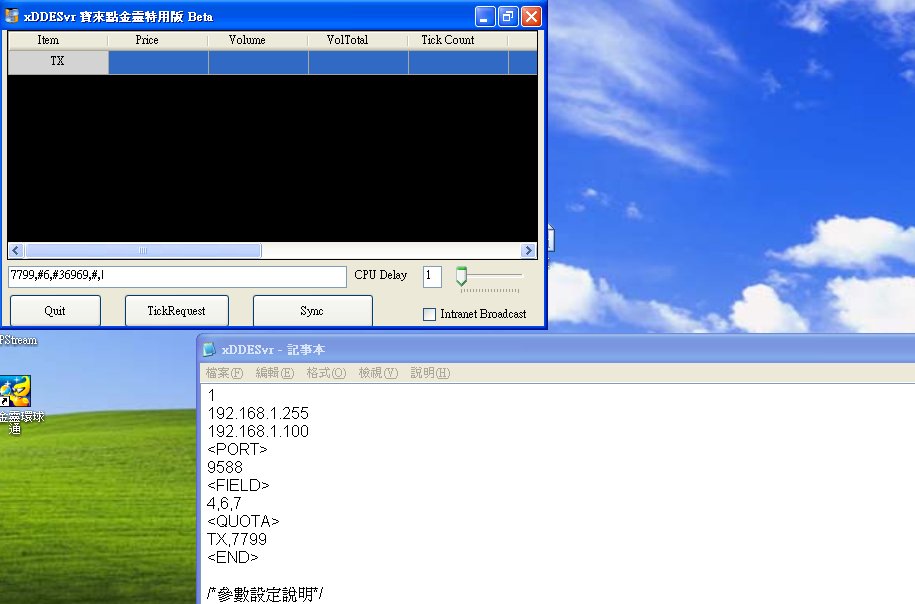This screenshot has height=604, width=915.
Task: Click the xDDESvr title bar app icon
Action: pyautogui.click(x=12, y=16)
